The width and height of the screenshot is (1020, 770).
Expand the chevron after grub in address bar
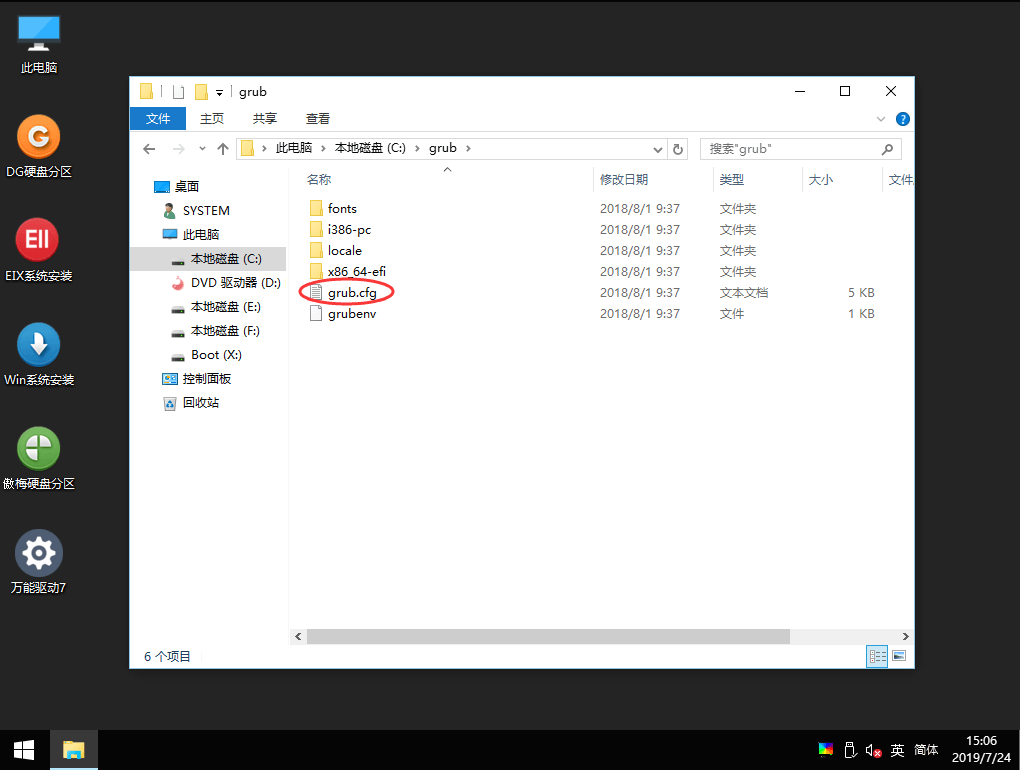click(468, 148)
